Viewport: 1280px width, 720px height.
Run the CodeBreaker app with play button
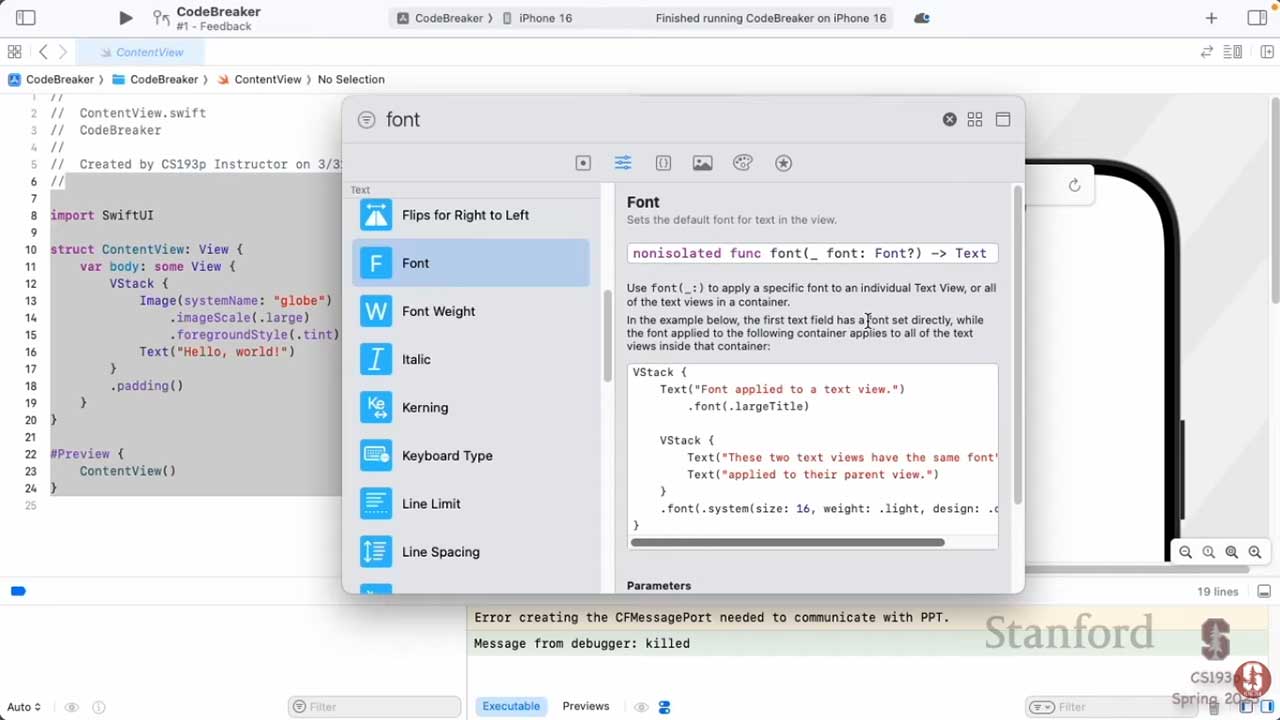coord(125,18)
